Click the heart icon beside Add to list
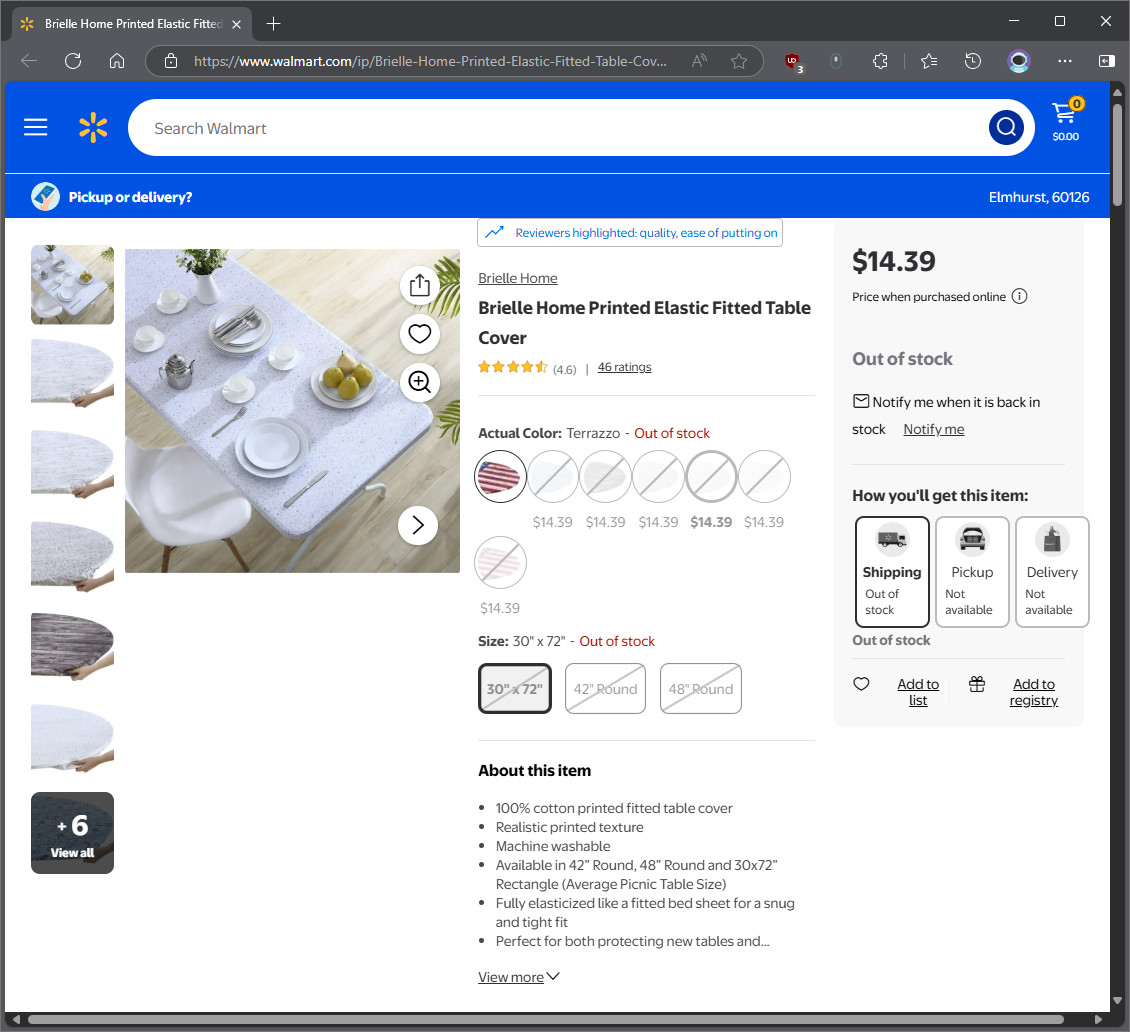The height and width of the screenshot is (1032, 1130). [x=861, y=684]
